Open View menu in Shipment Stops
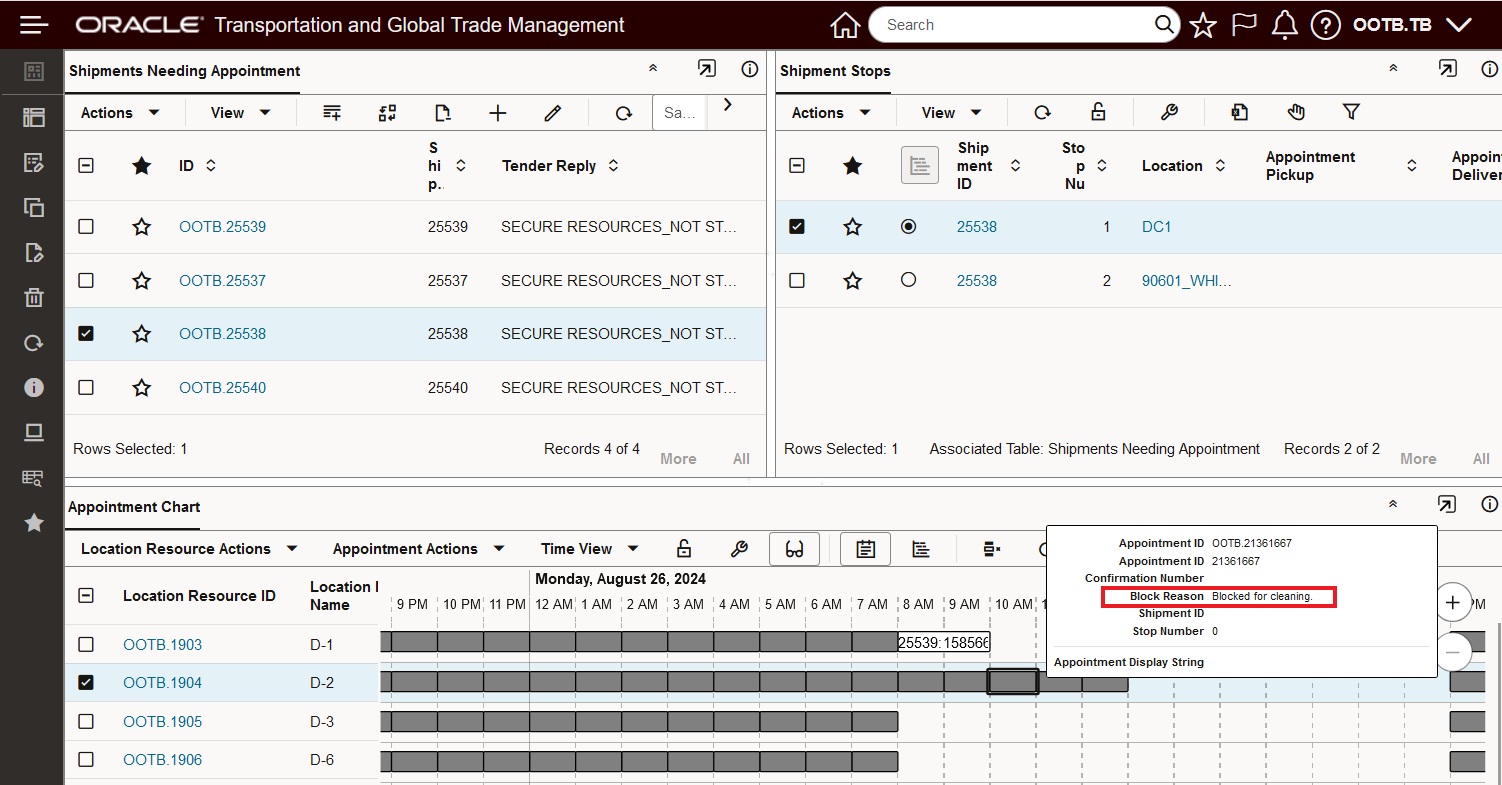1502x785 pixels. pos(952,113)
